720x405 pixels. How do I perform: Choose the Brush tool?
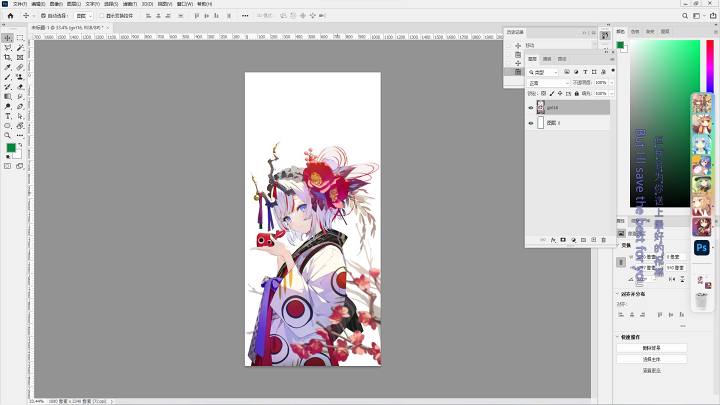[8, 77]
